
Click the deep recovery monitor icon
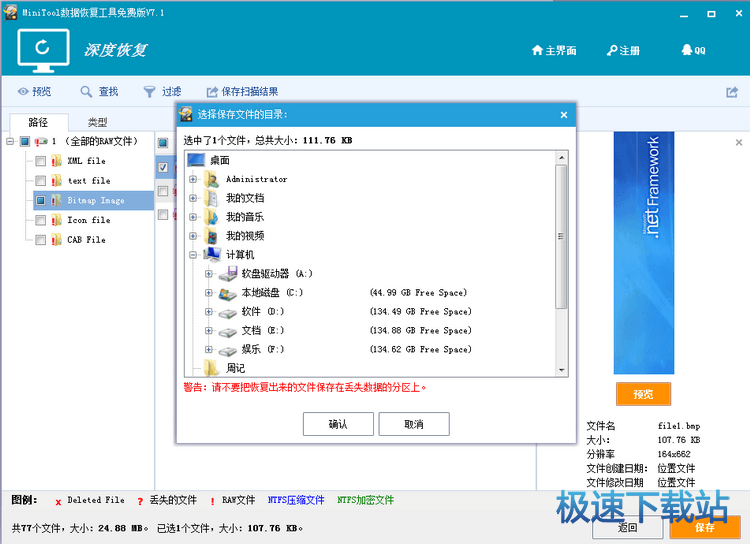point(43,50)
